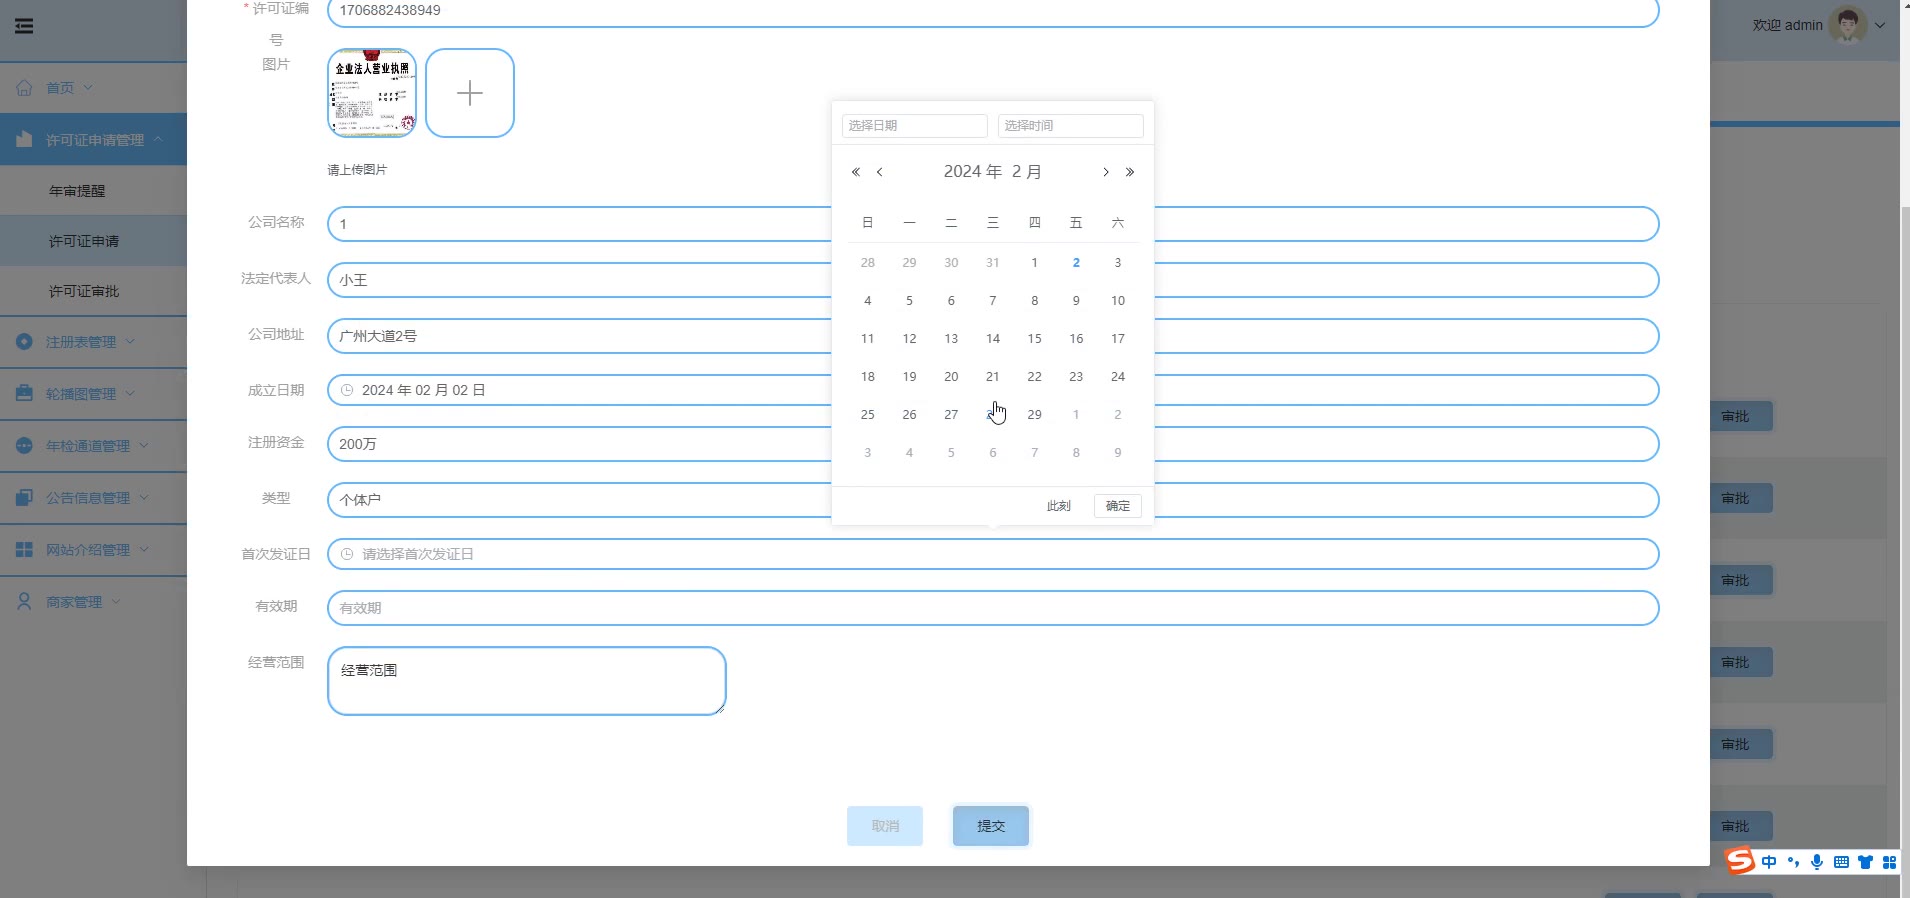Open the 许可证审批 submenu item
Viewport: 1910px width, 898px height.
click(x=93, y=291)
